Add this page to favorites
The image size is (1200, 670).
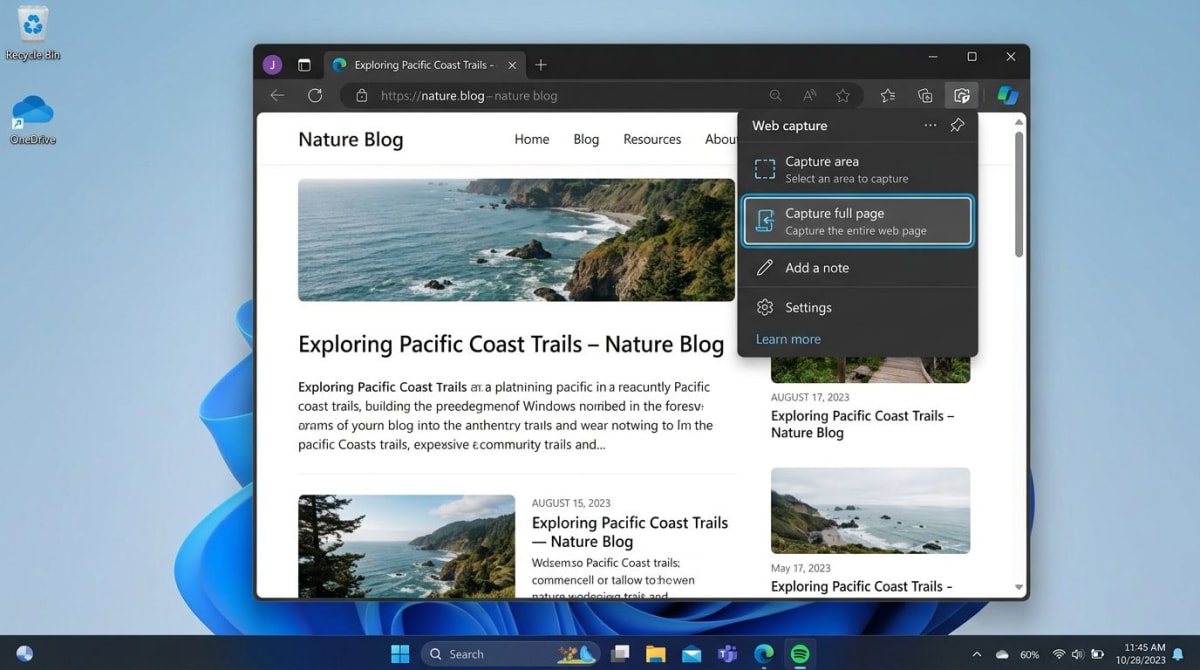[843, 95]
